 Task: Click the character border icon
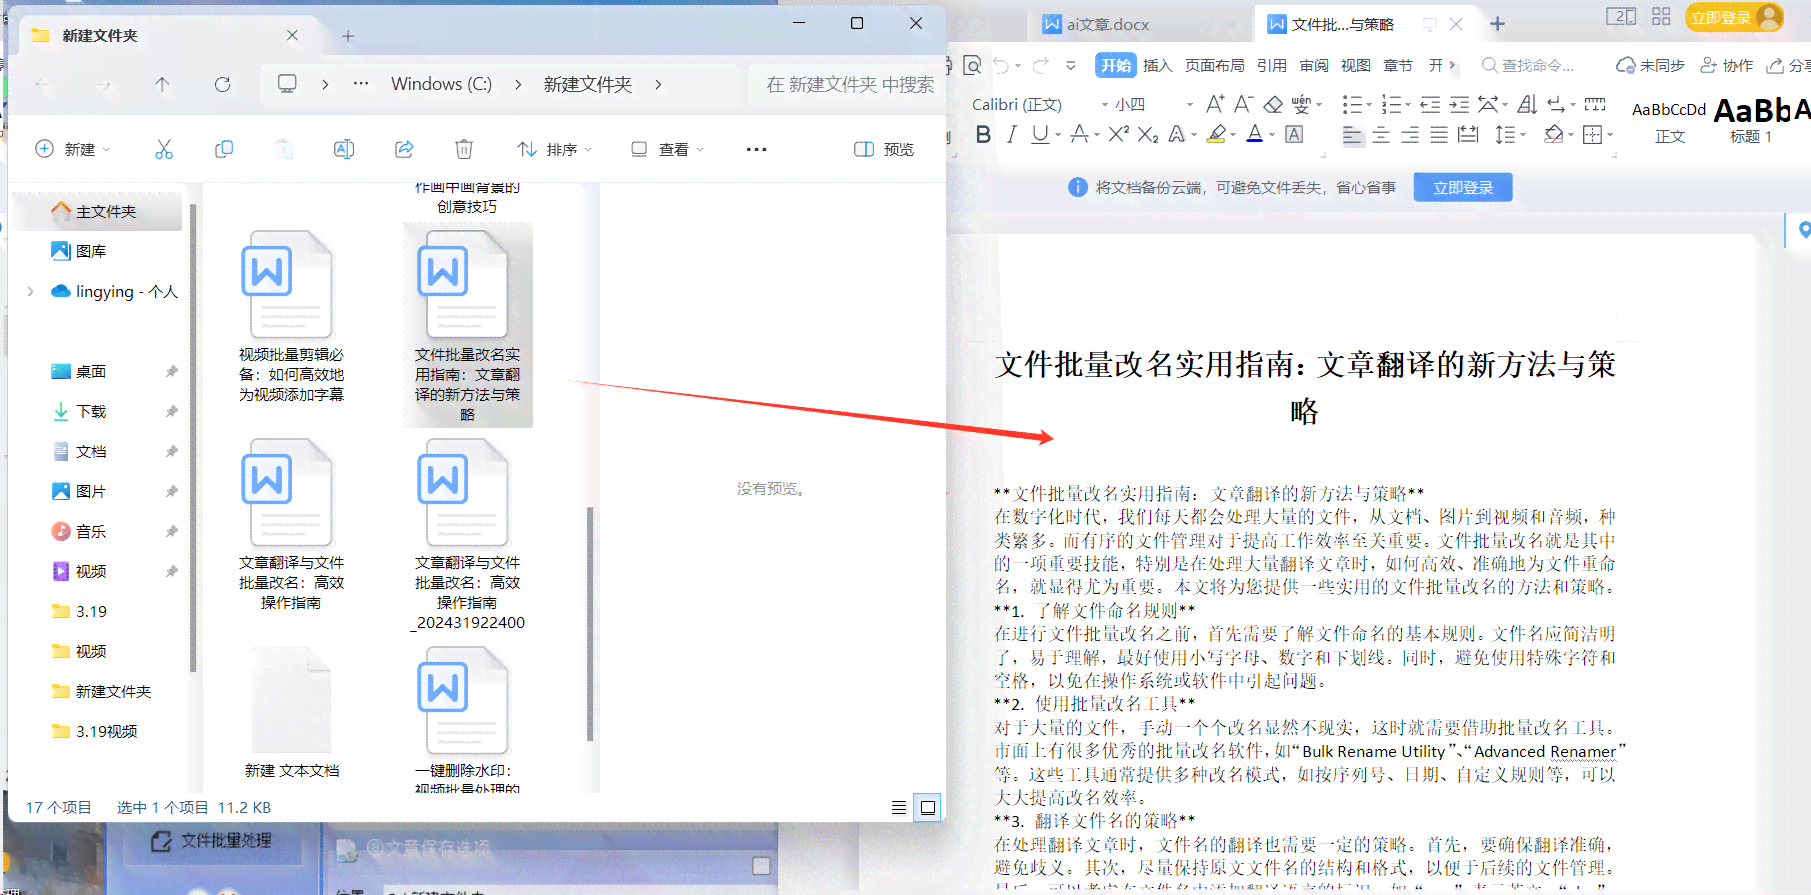1294,134
